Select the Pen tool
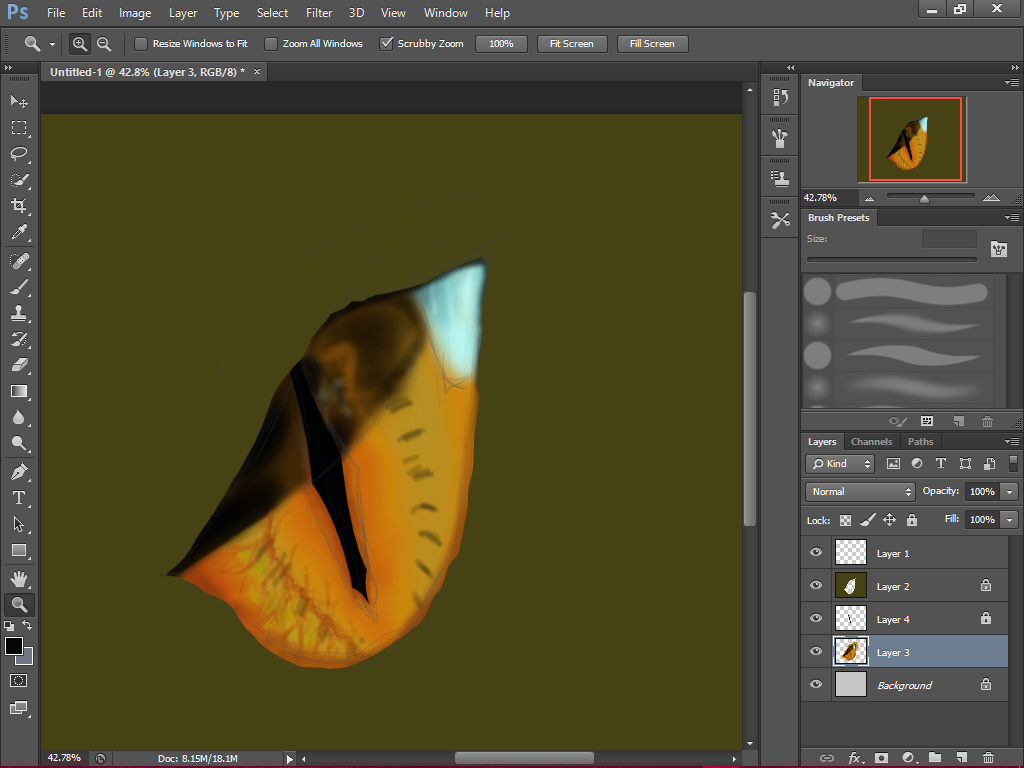 click(x=19, y=471)
